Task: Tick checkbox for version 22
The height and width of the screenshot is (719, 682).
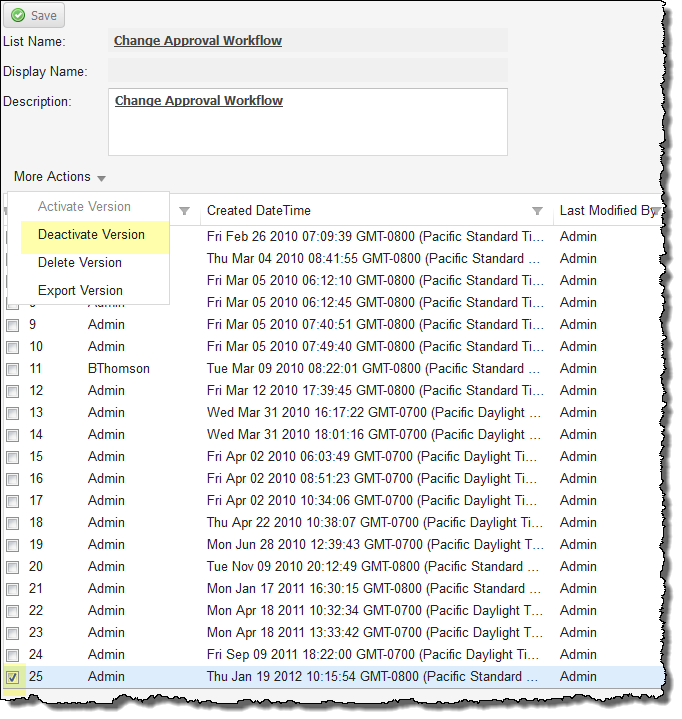Action: pos(12,612)
